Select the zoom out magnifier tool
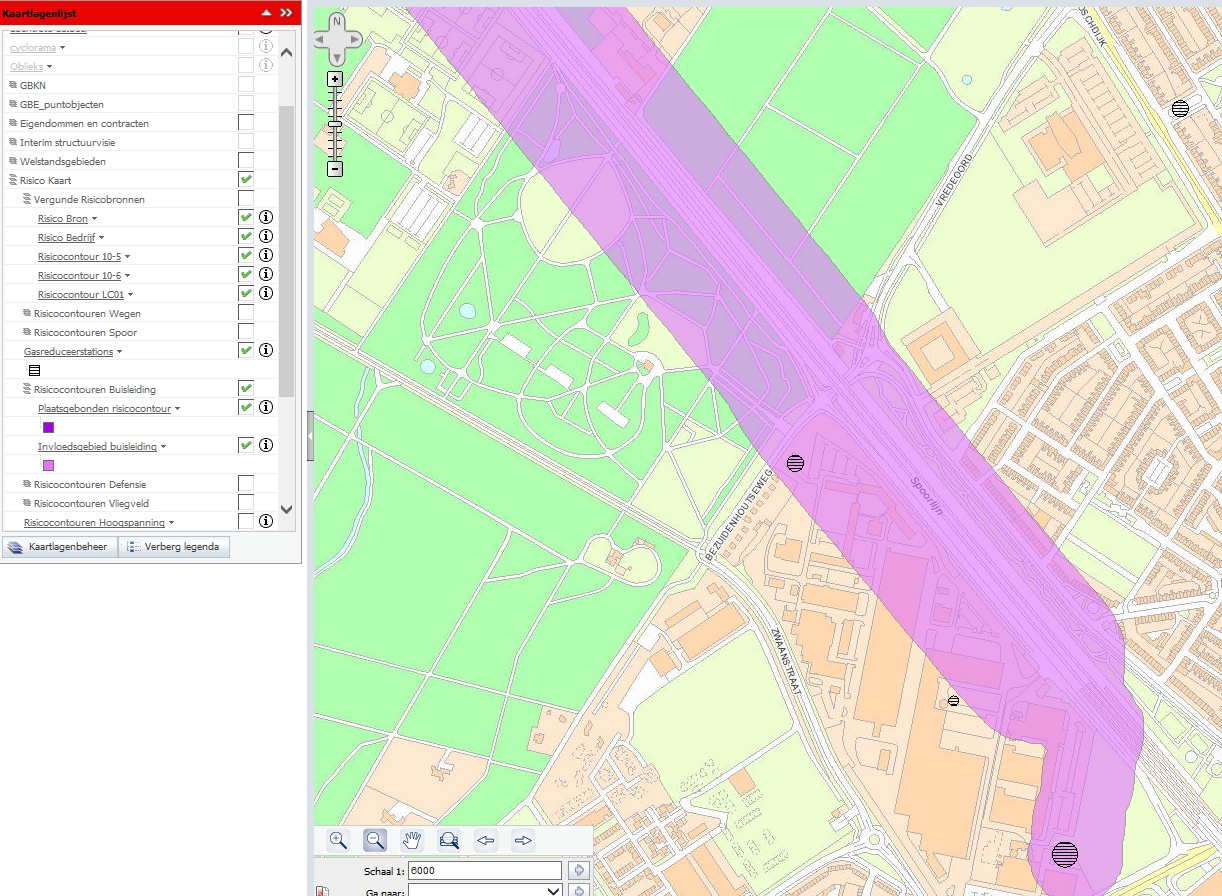Viewport: 1222px width, 896px height. [x=375, y=840]
